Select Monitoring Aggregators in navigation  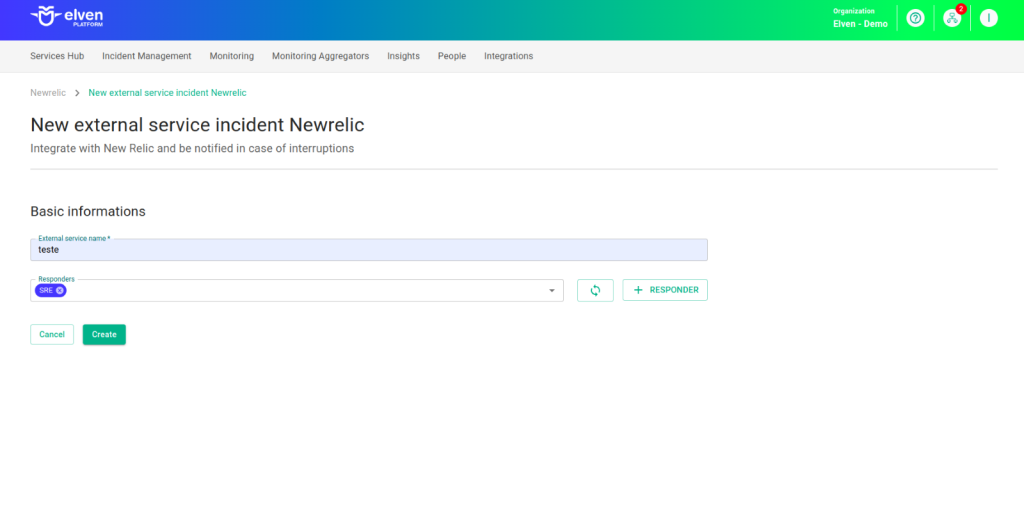(320, 56)
